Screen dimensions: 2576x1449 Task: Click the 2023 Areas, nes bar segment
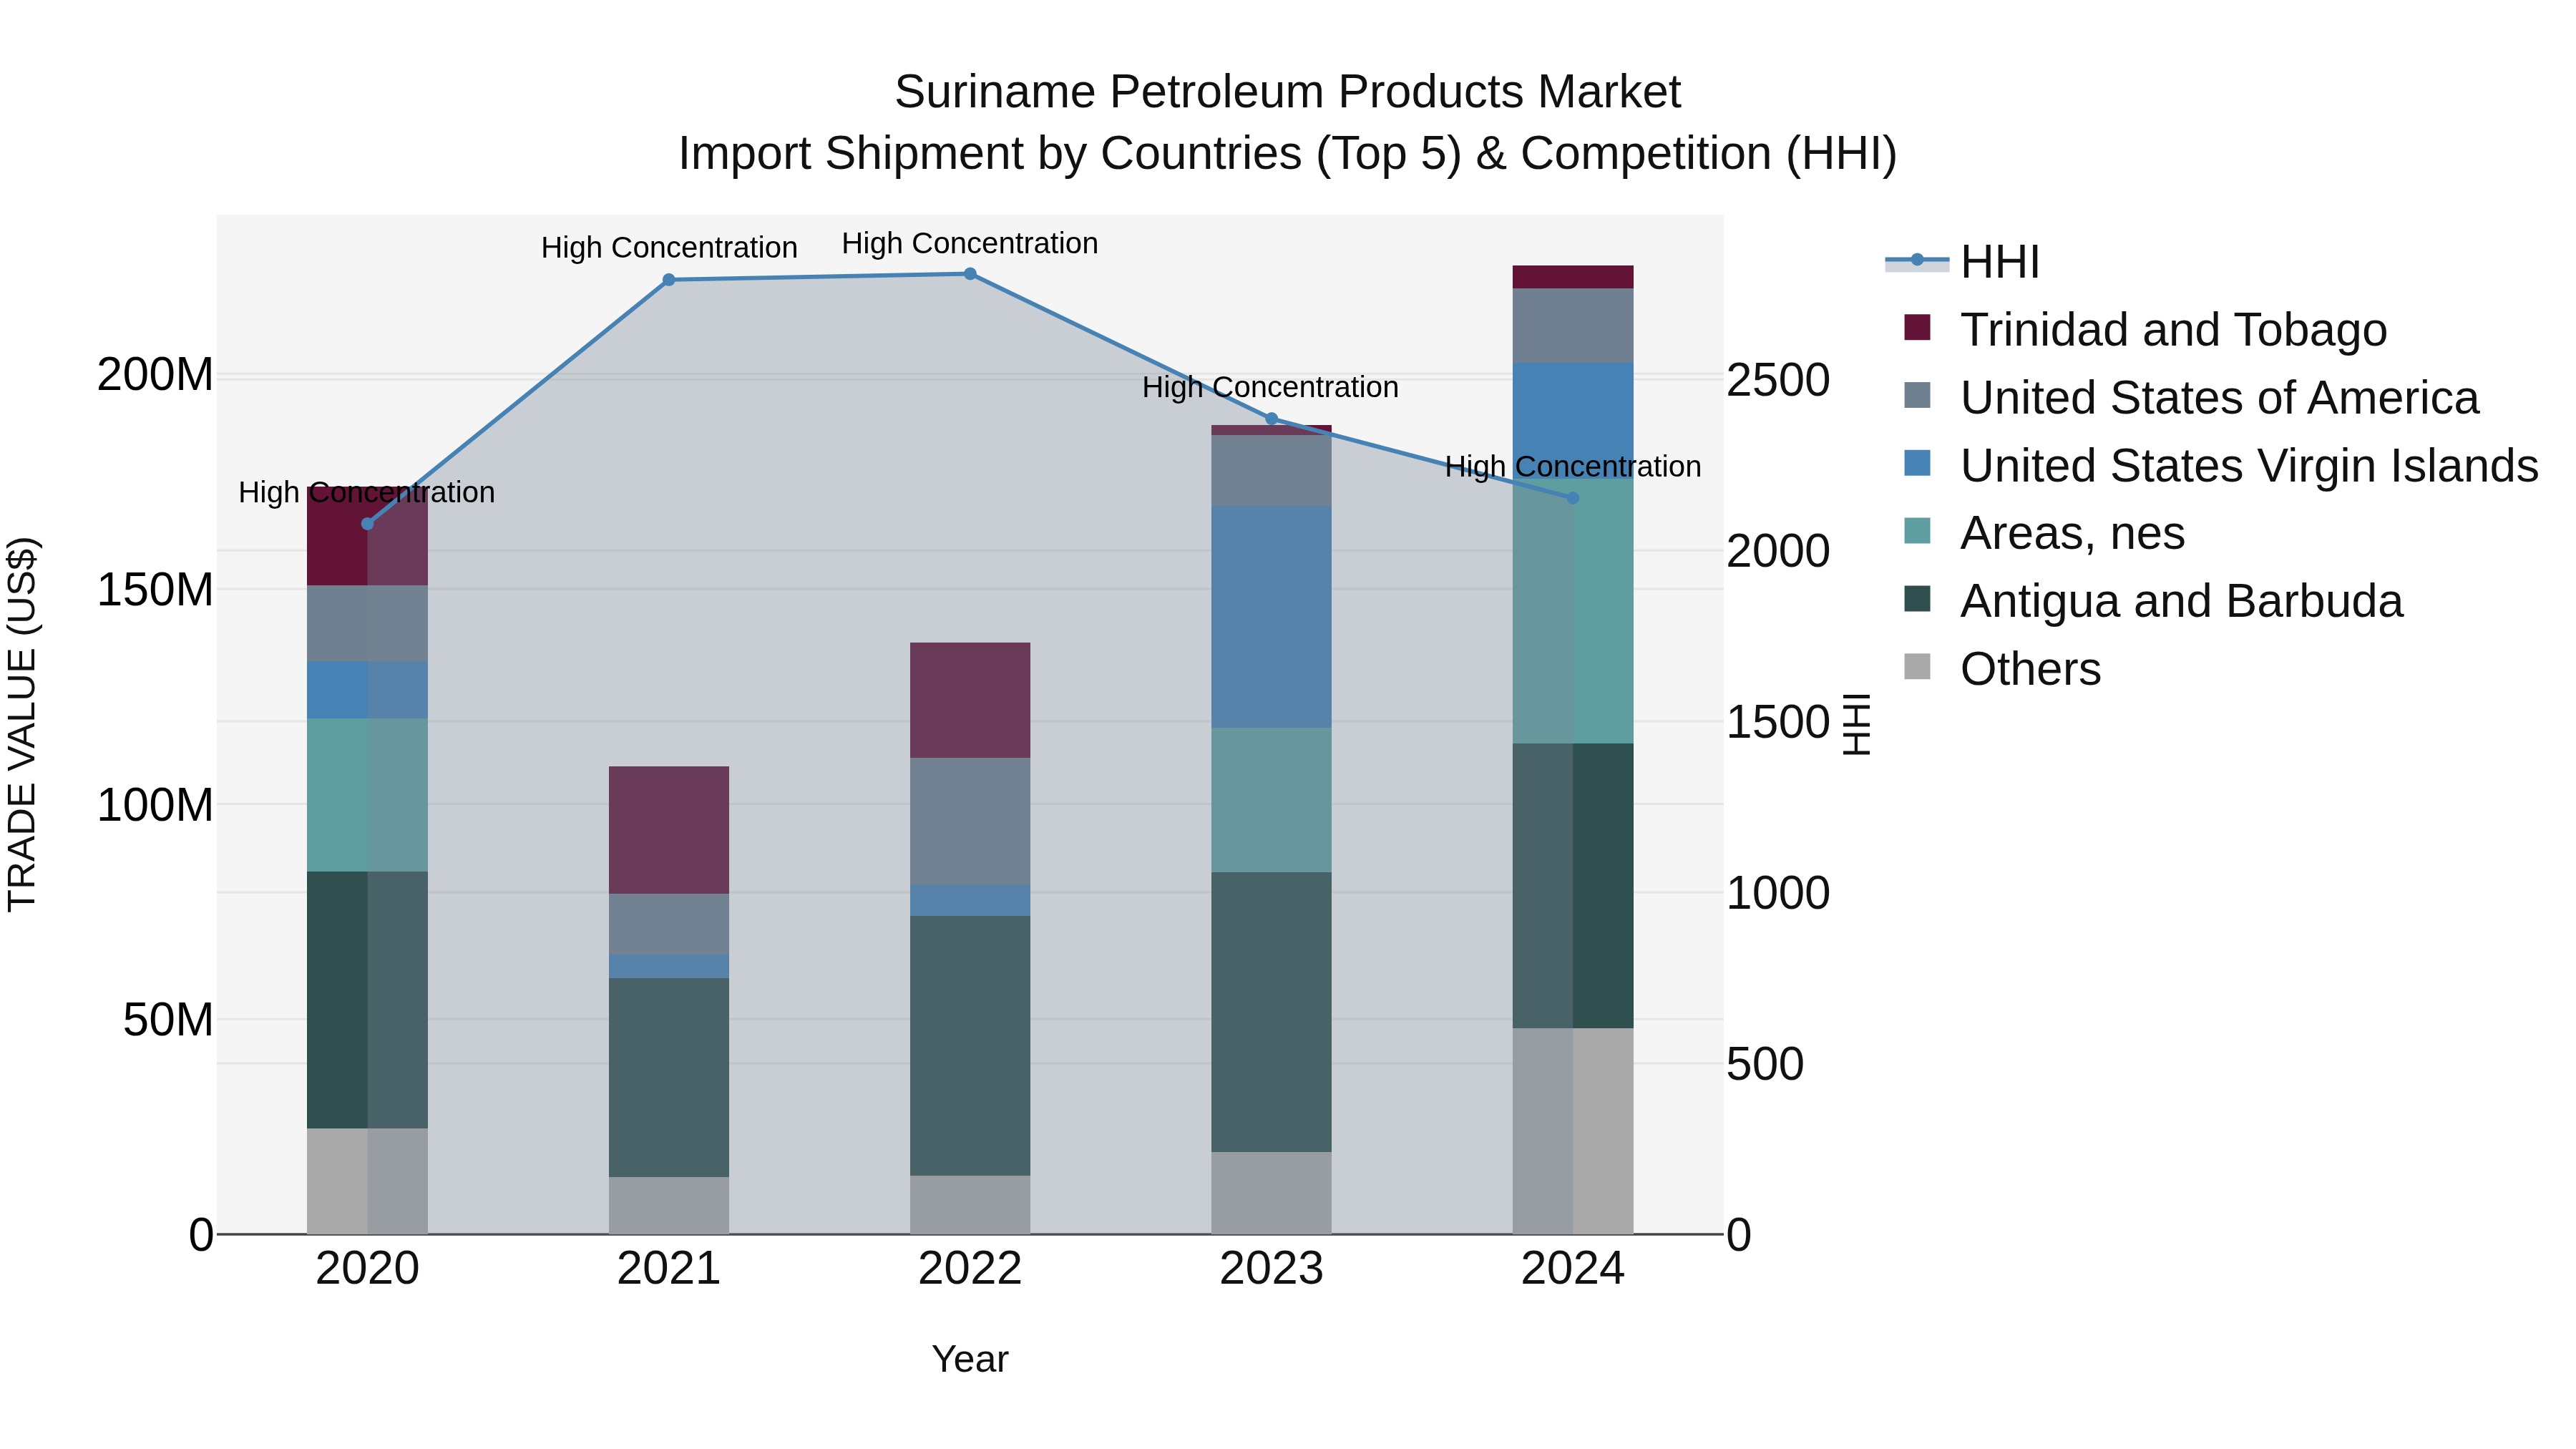[1272, 800]
